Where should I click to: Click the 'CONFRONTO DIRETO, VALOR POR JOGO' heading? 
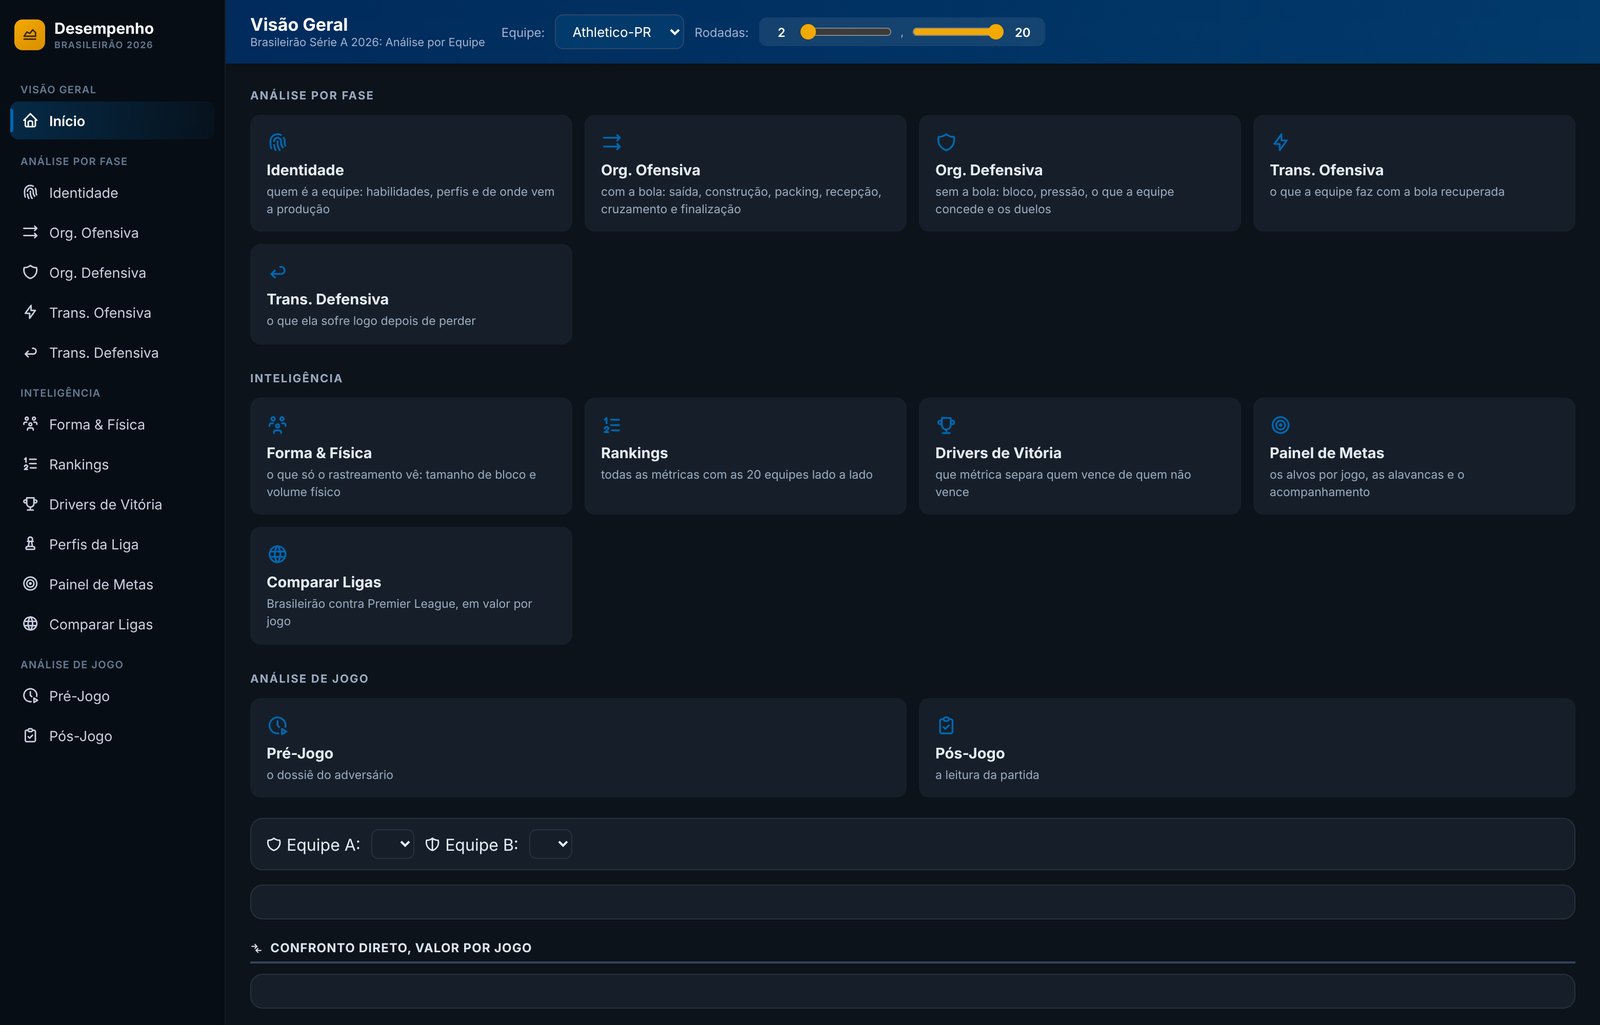(x=401, y=948)
